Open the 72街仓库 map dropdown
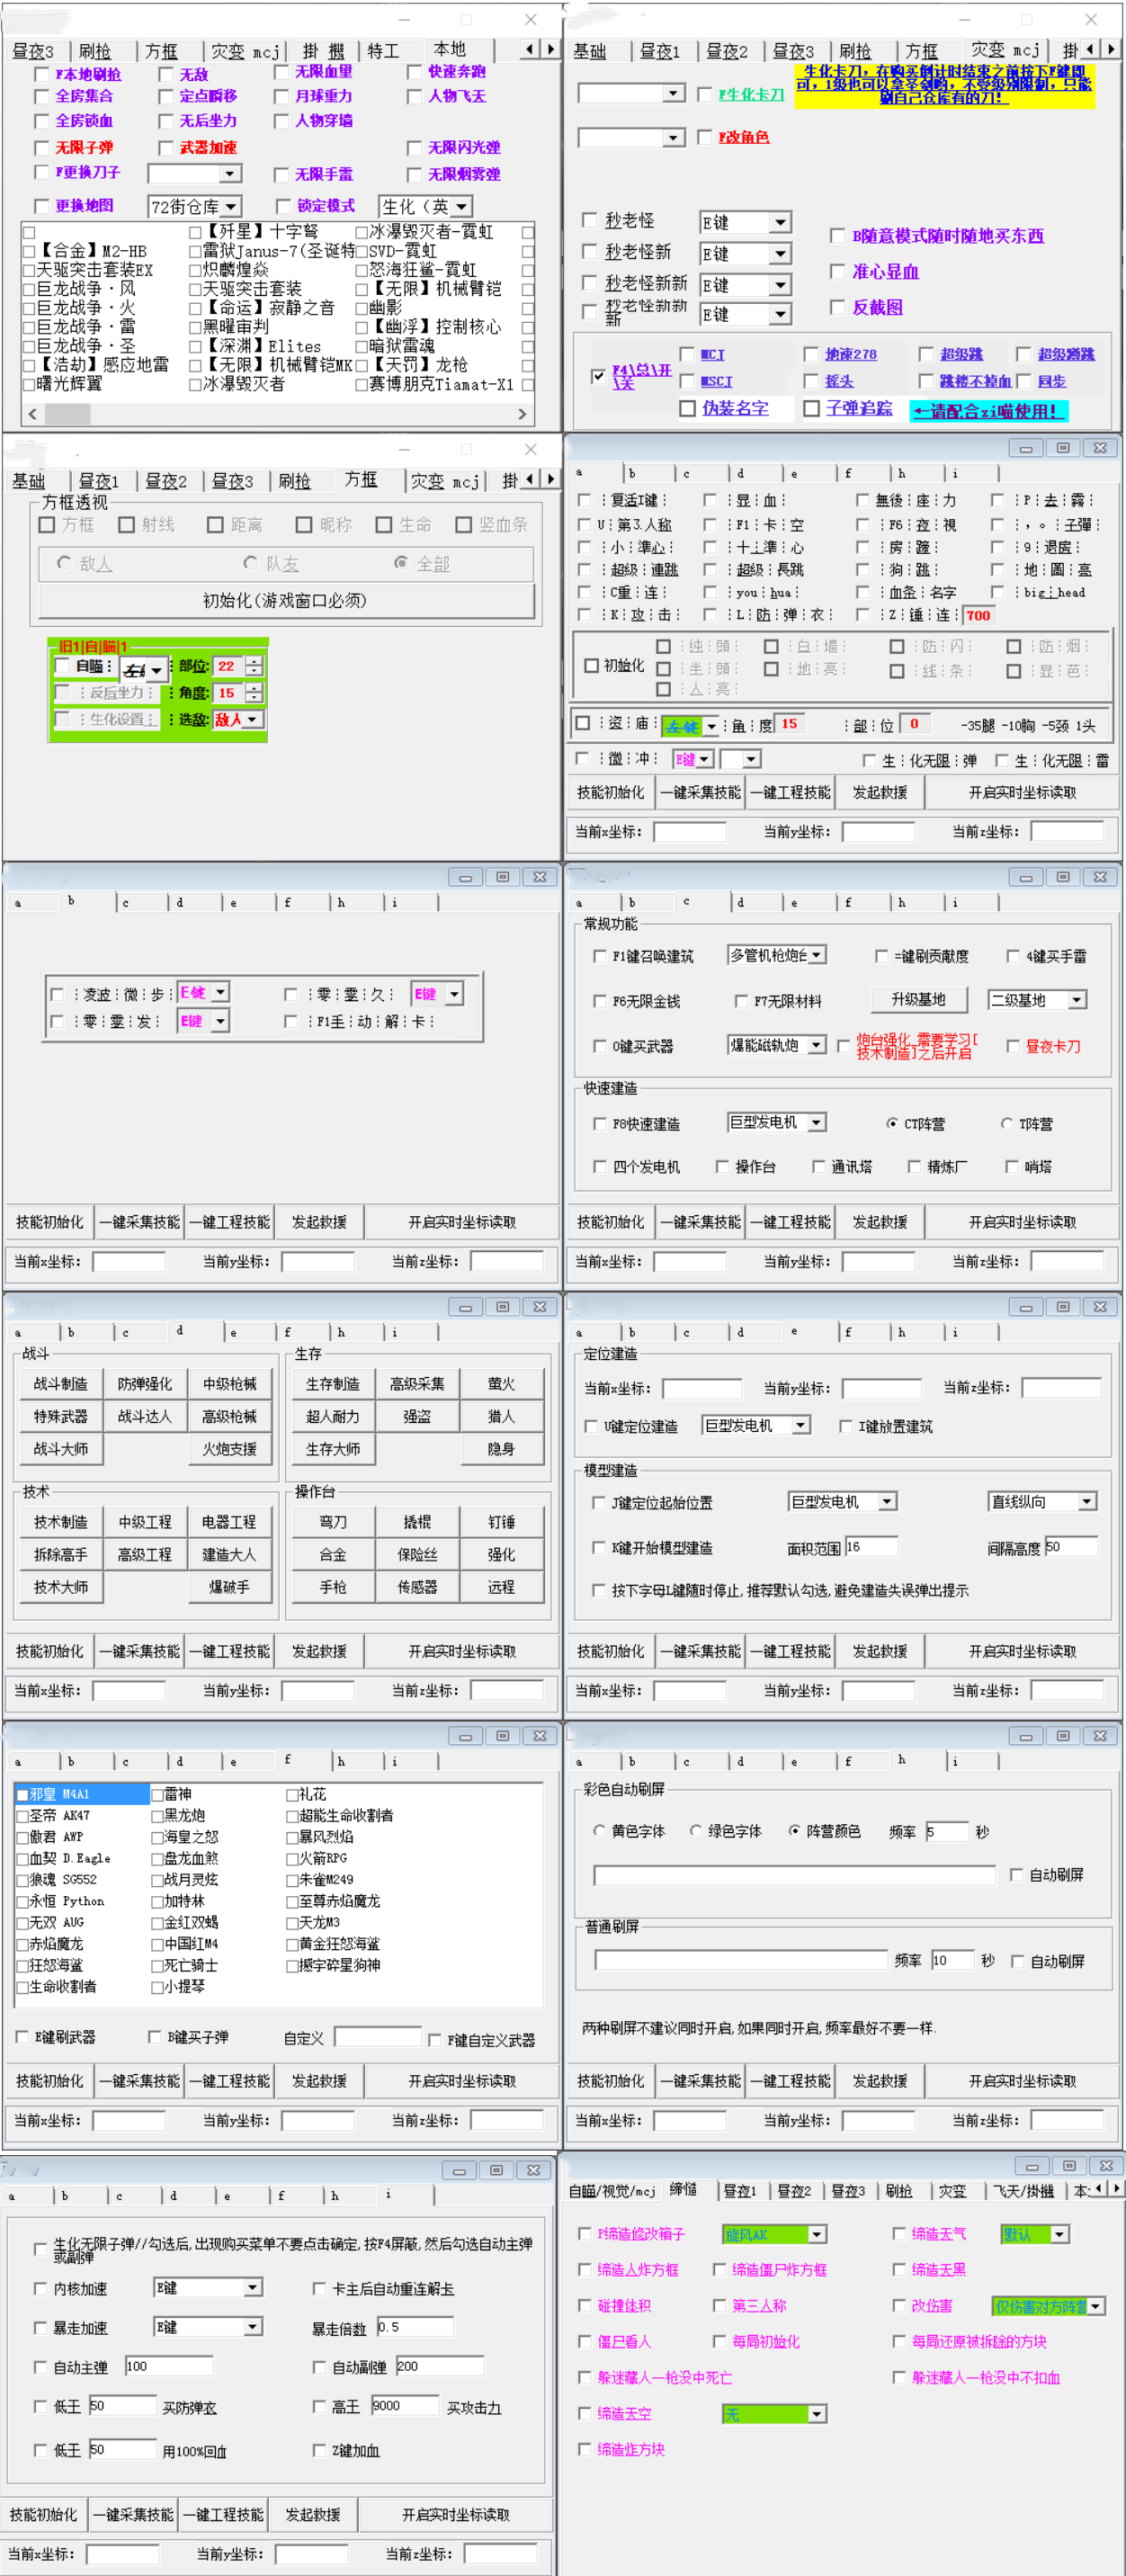 click(231, 206)
